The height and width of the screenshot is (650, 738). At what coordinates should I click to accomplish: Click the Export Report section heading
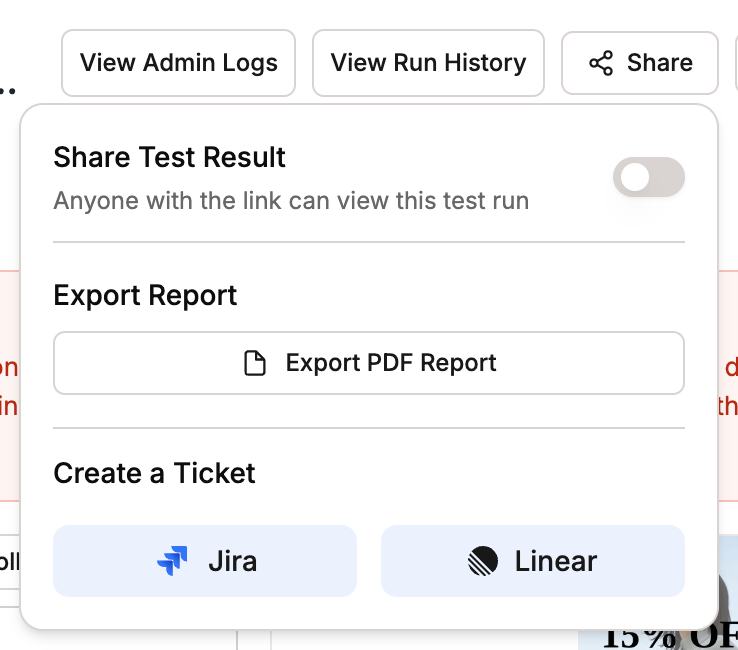click(x=145, y=296)
